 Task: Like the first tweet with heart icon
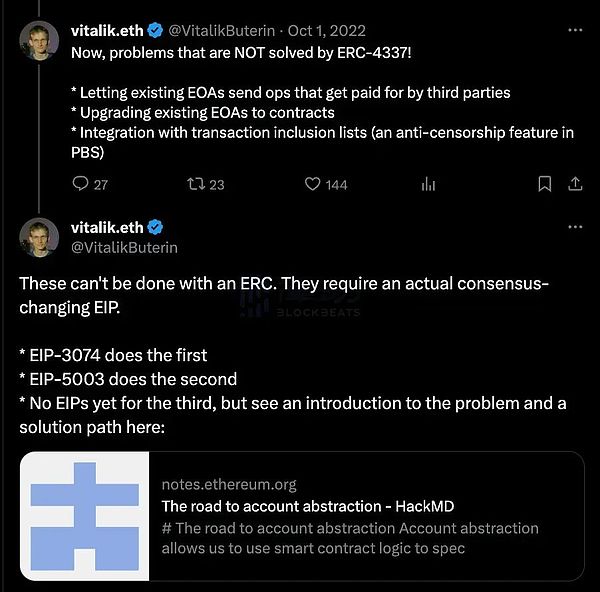click(x=312, y=184)
